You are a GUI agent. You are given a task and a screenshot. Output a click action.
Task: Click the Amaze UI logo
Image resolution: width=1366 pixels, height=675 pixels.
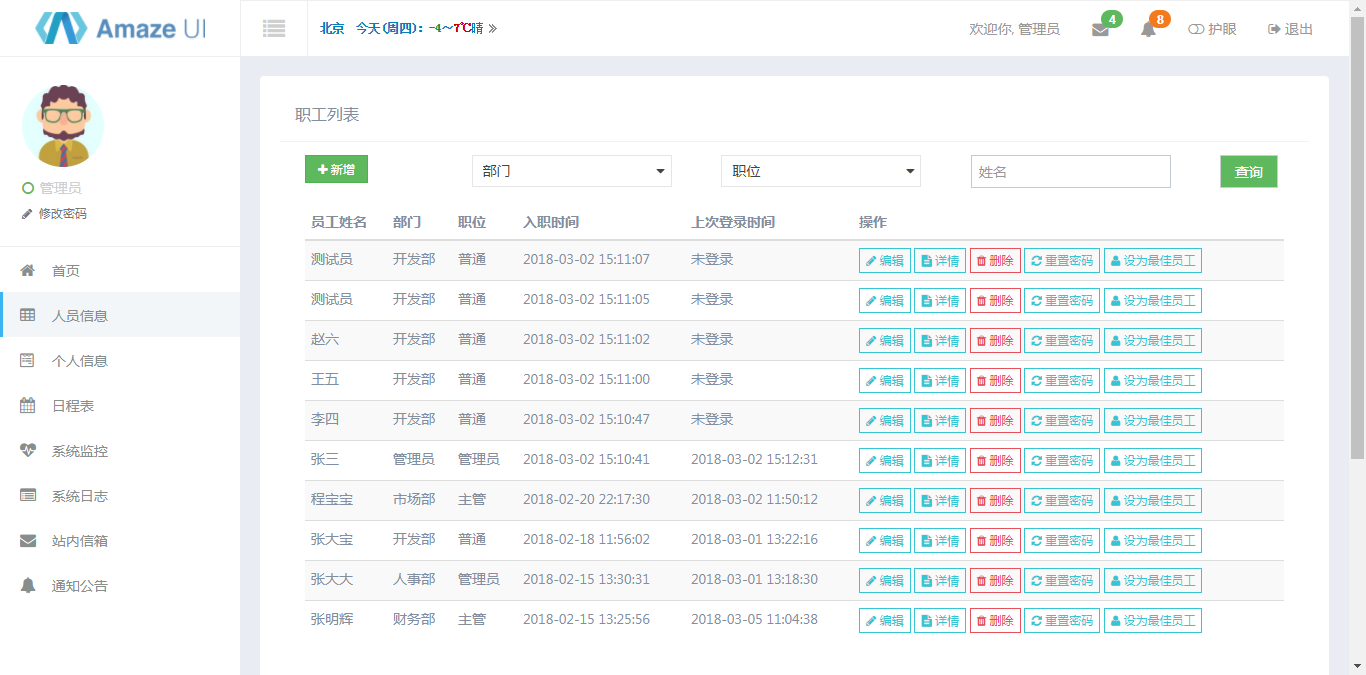(x=120, y=28)
